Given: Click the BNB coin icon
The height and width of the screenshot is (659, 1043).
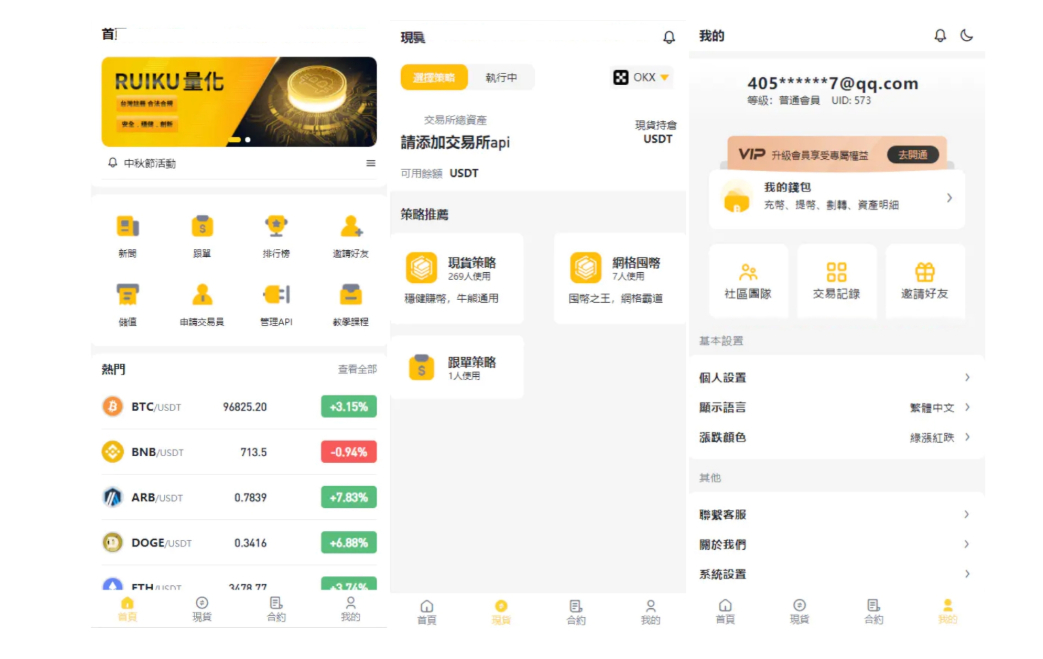Looking at the screenshot, I should tap(112, 452).
